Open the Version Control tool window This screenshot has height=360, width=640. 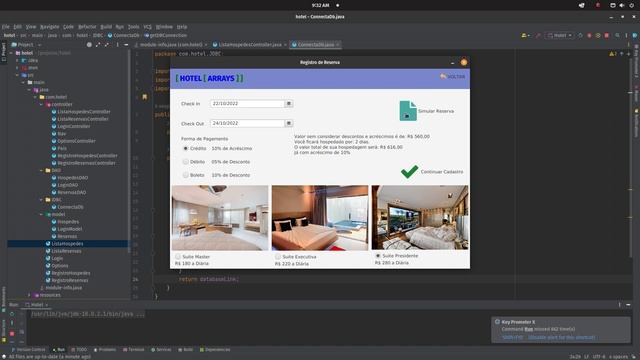pos(28,350)
